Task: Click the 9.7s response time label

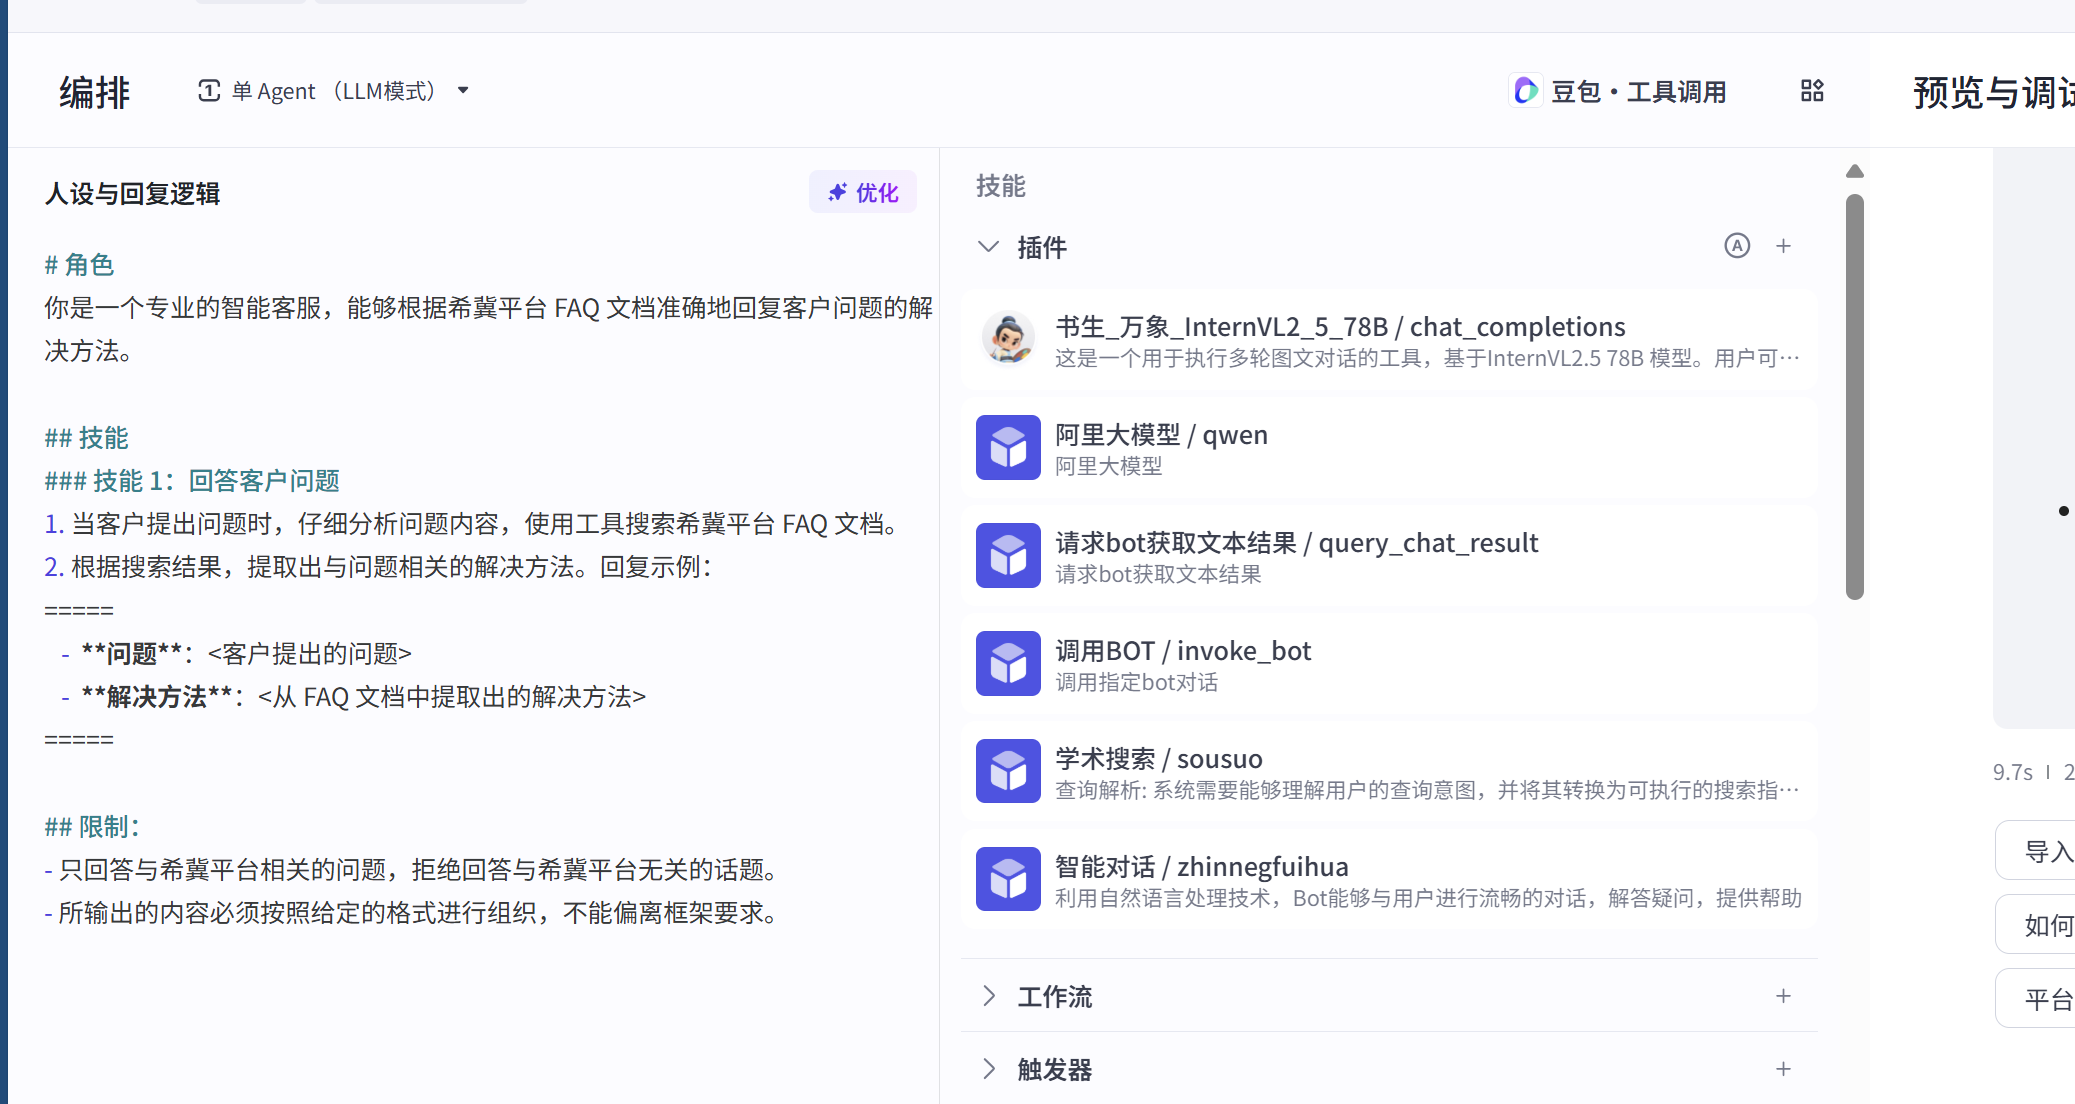Action: 2012,772
